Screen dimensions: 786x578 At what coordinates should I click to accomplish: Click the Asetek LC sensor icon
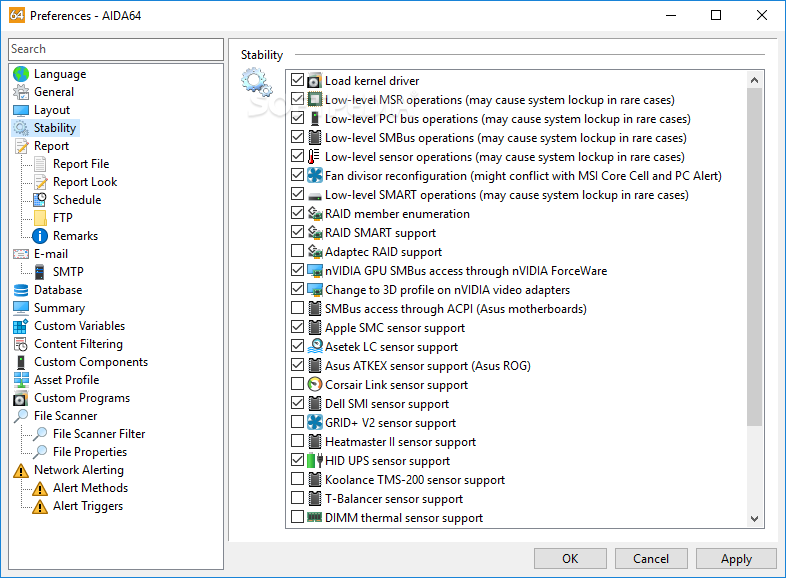[x=315, y=346]
